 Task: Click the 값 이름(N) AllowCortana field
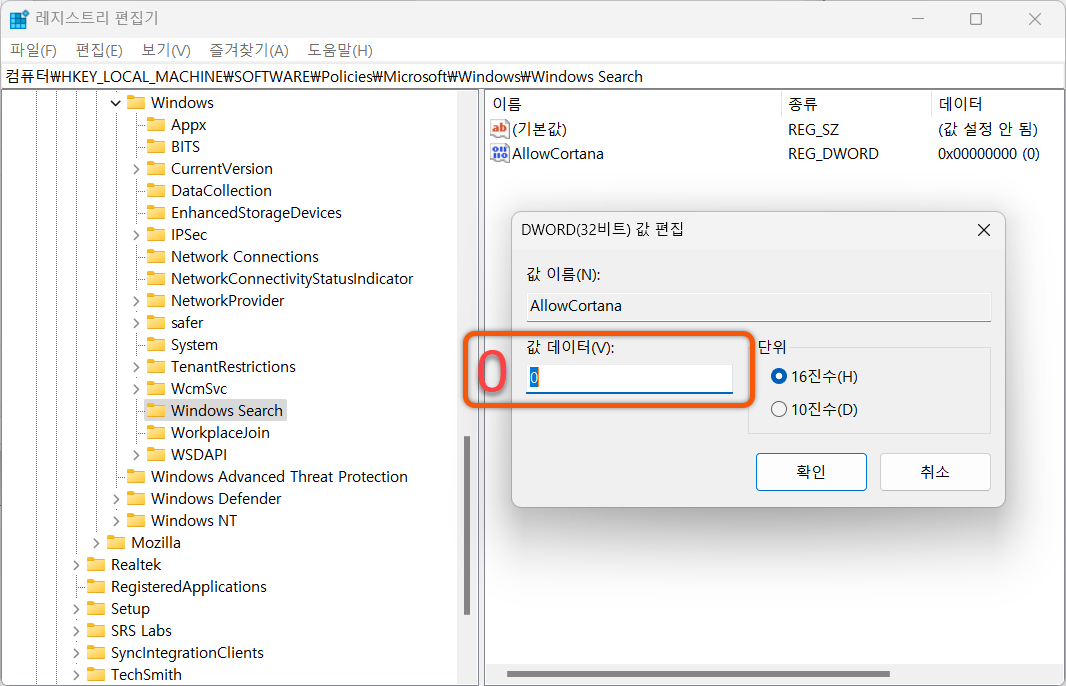759,306
